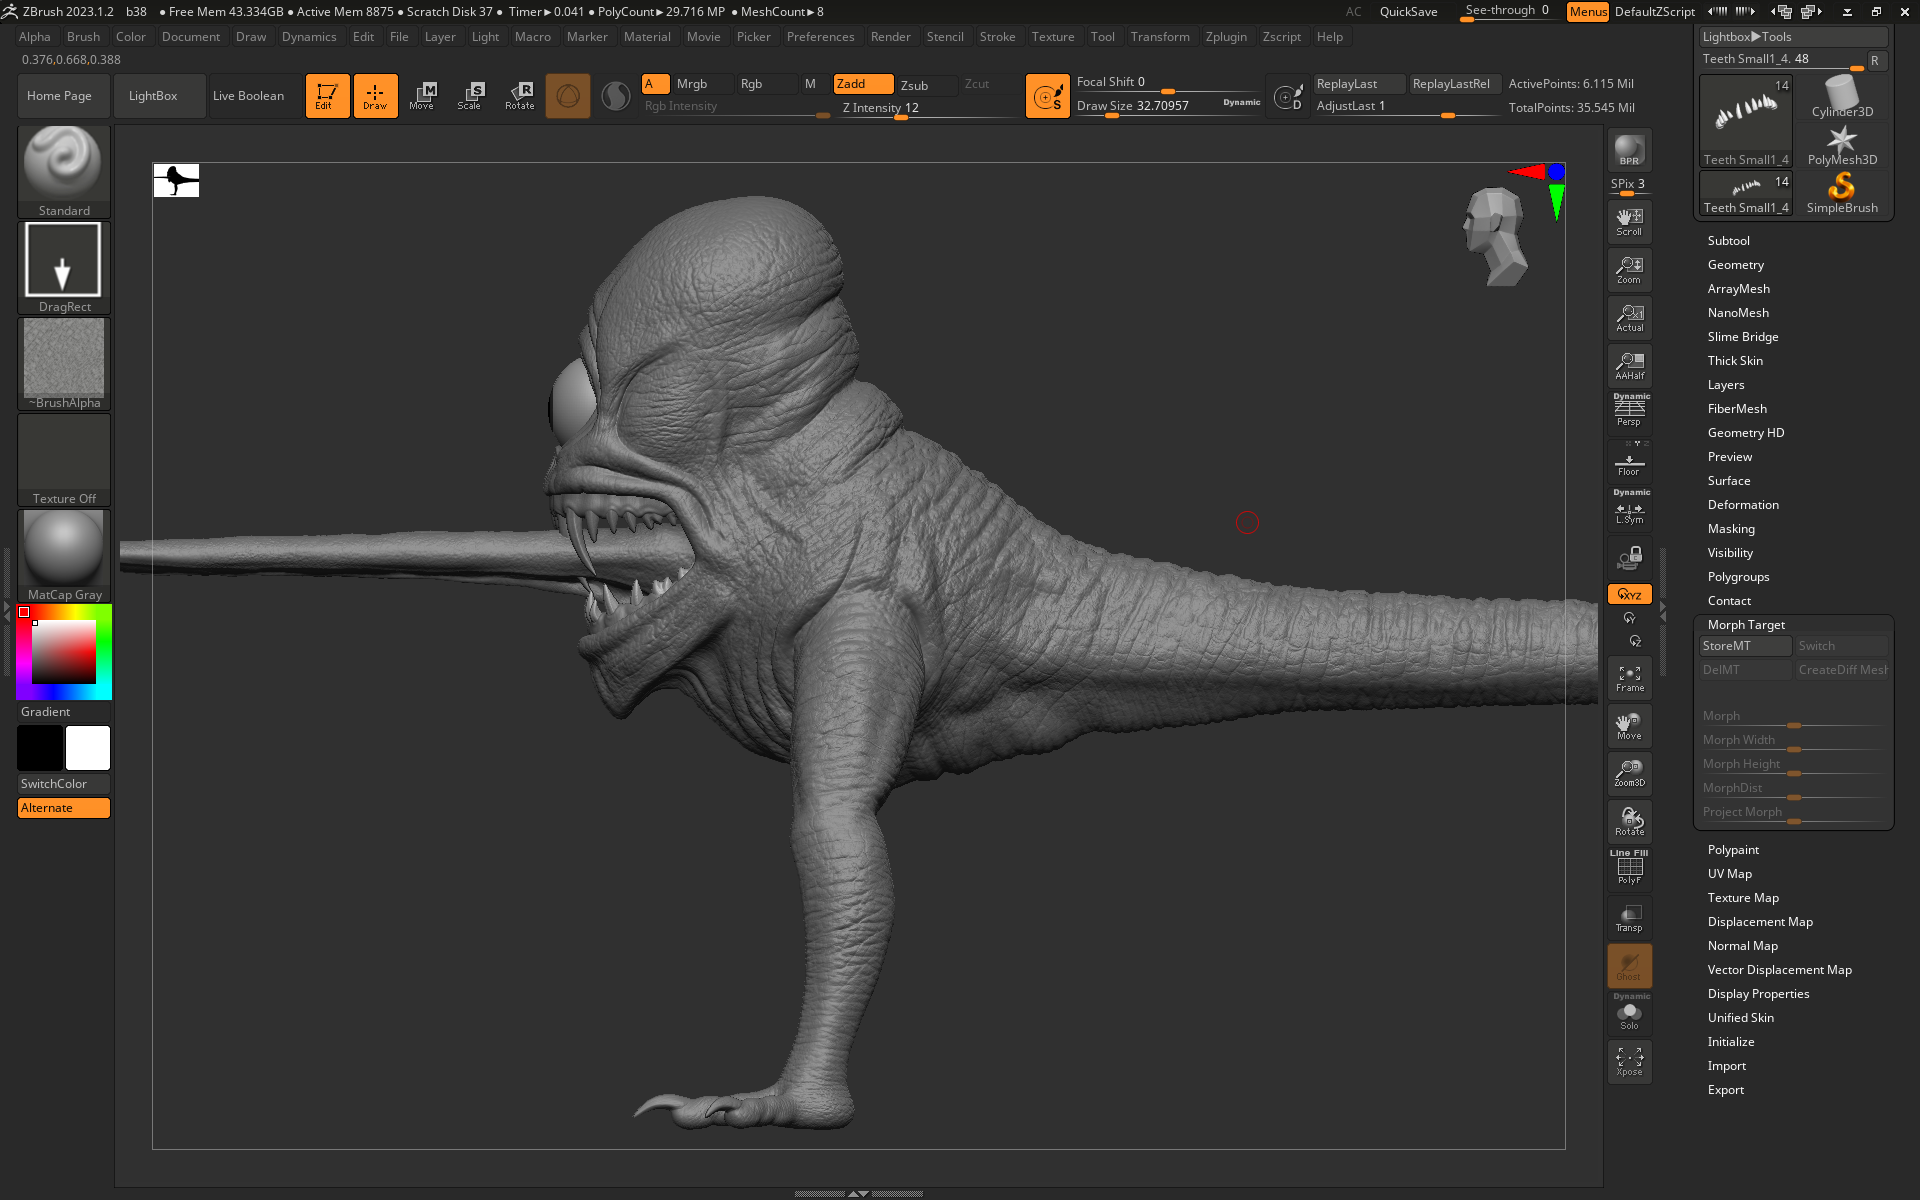
Task: Open the Transform menu
Action: (1160, 37)
